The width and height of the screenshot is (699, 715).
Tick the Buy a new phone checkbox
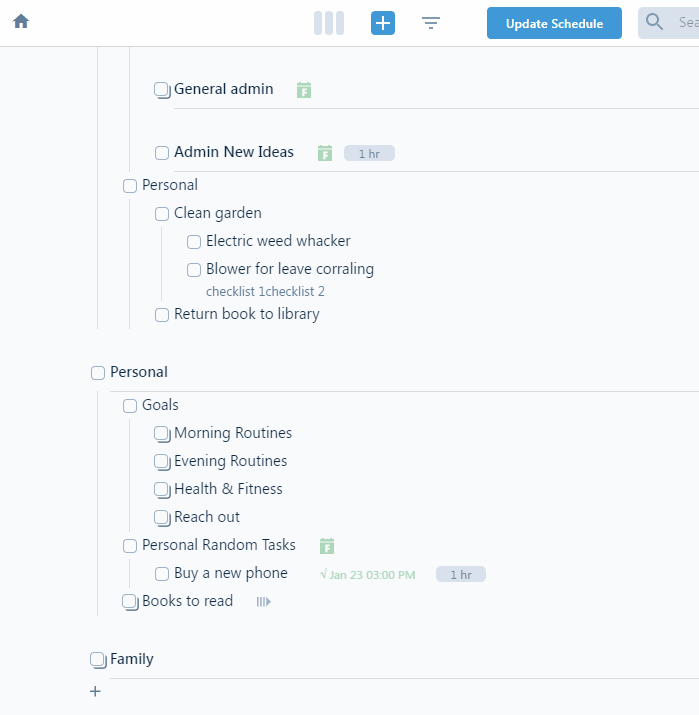(x=162, y=574)
